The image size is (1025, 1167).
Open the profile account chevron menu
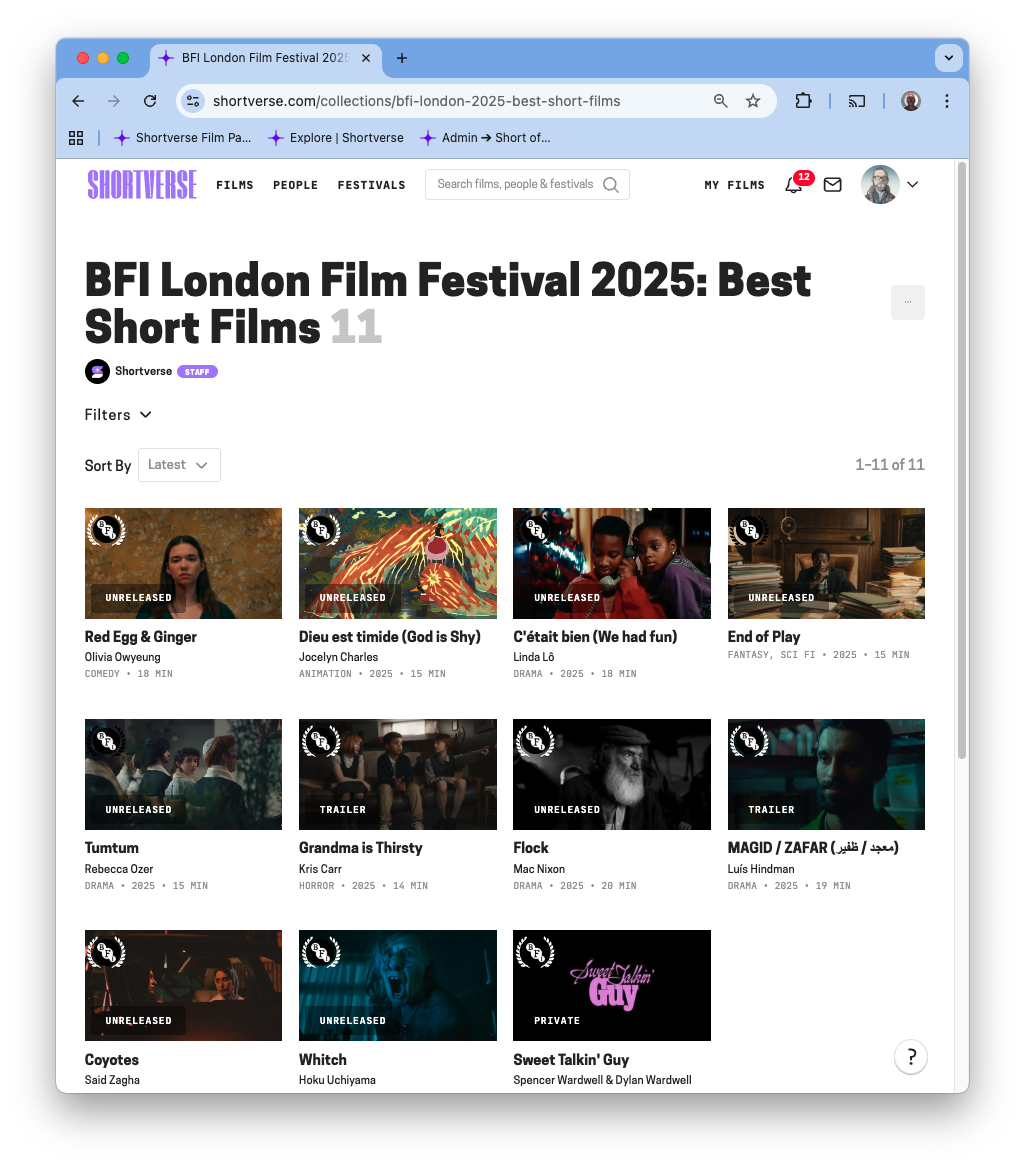(912, 185)
